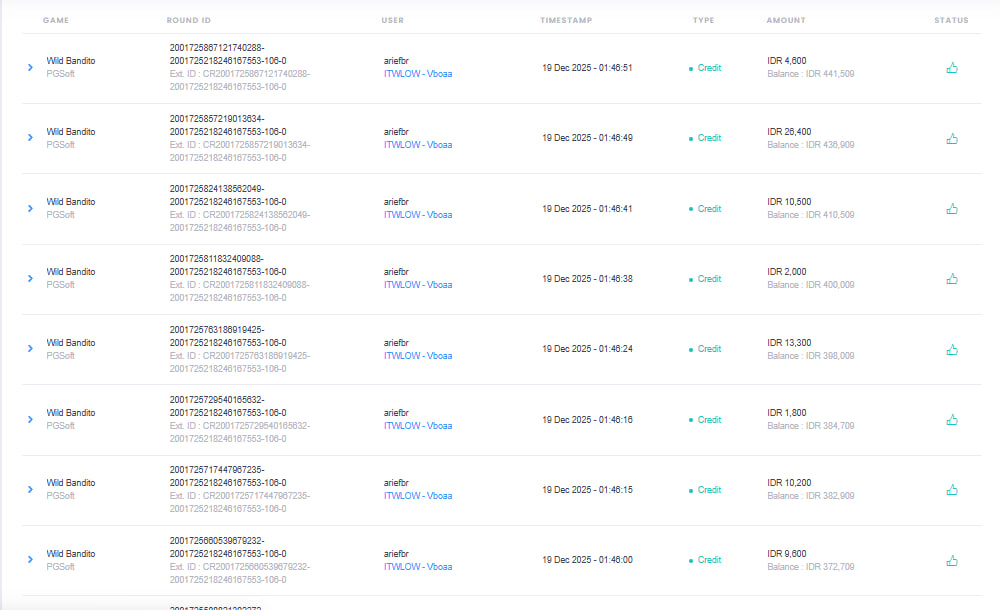Click thumbs-up status icon for 01:46:15 row
Screen dimensions: 1000x610
pyautogui.click(x=952, y=490)
